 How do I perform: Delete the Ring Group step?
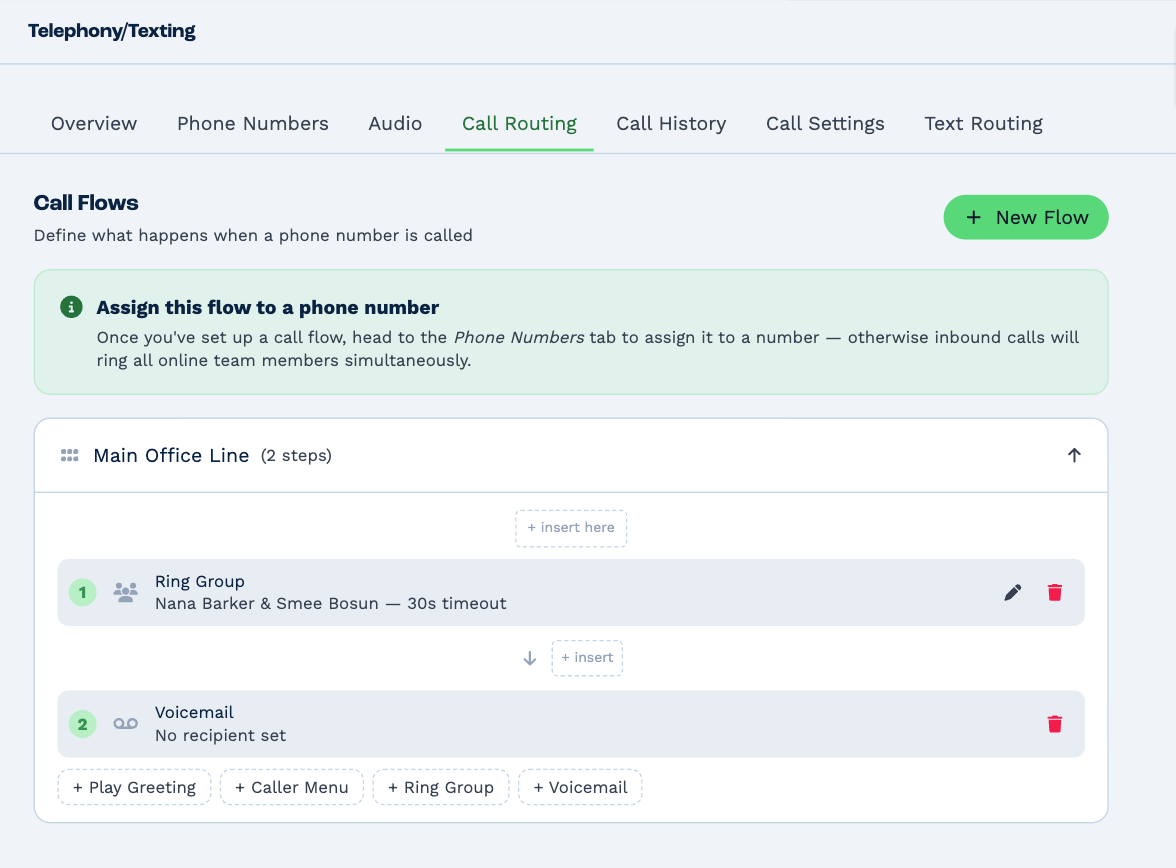(1054, 593)
